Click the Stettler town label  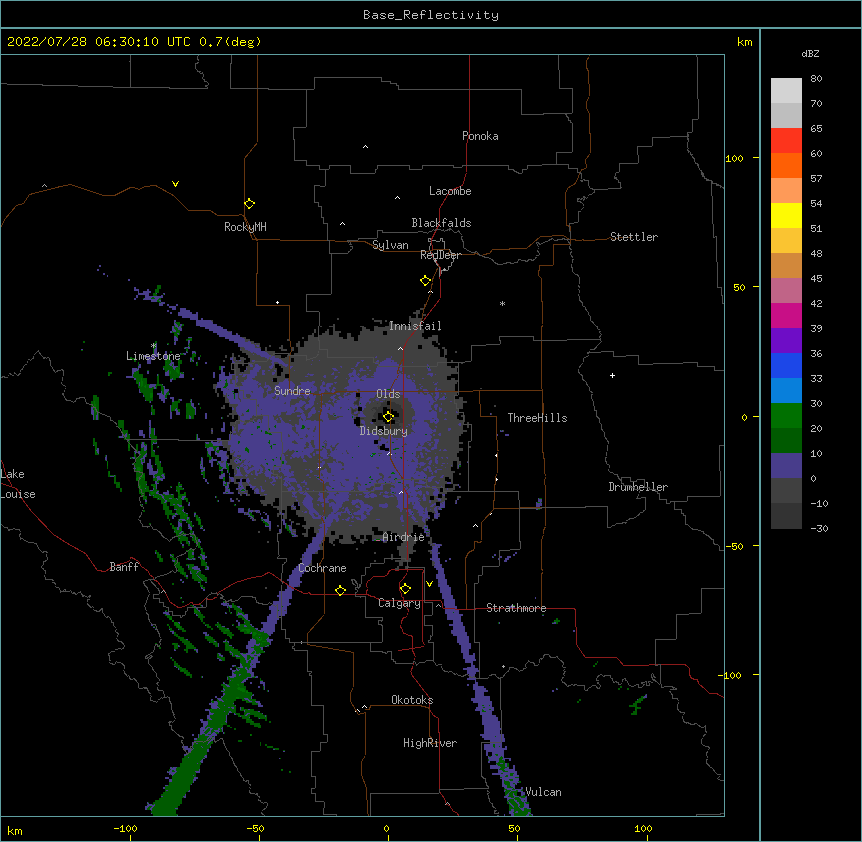[x=634, y=237]
